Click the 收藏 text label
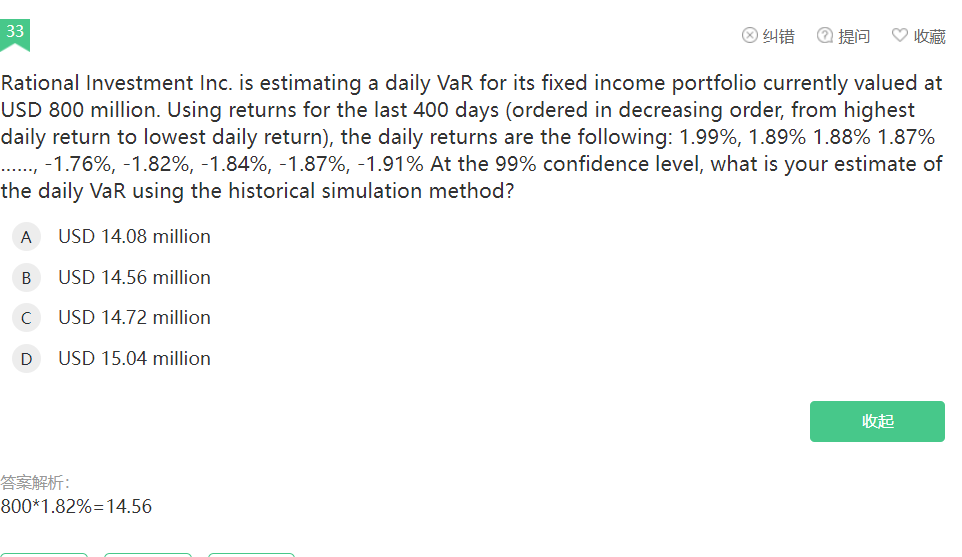Viewport: 962px width, 557px height. click(x=929, y=37)
